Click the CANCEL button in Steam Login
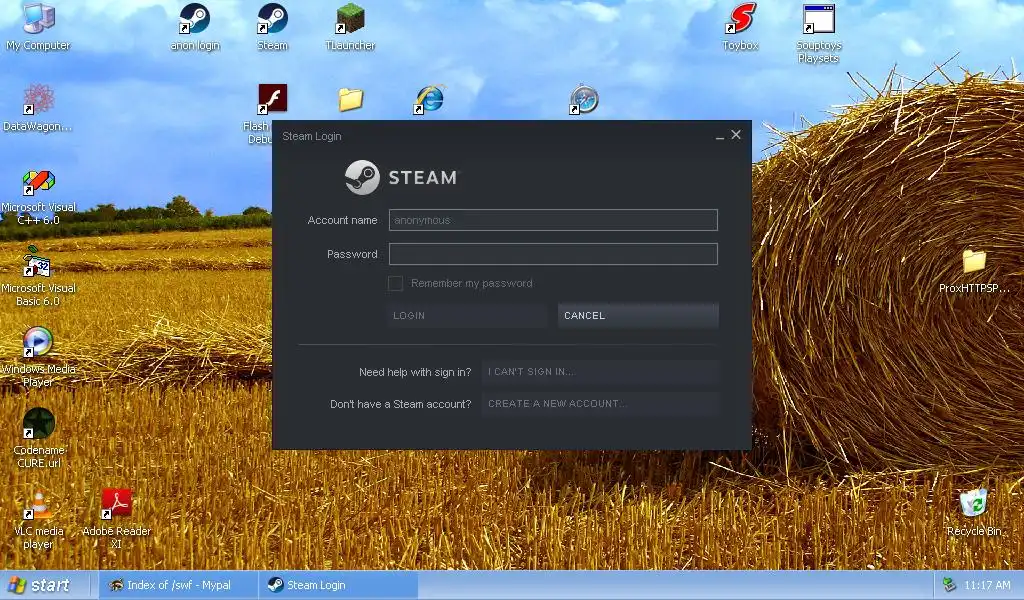Screen dimensions: 1024x600 click(638, 315)
